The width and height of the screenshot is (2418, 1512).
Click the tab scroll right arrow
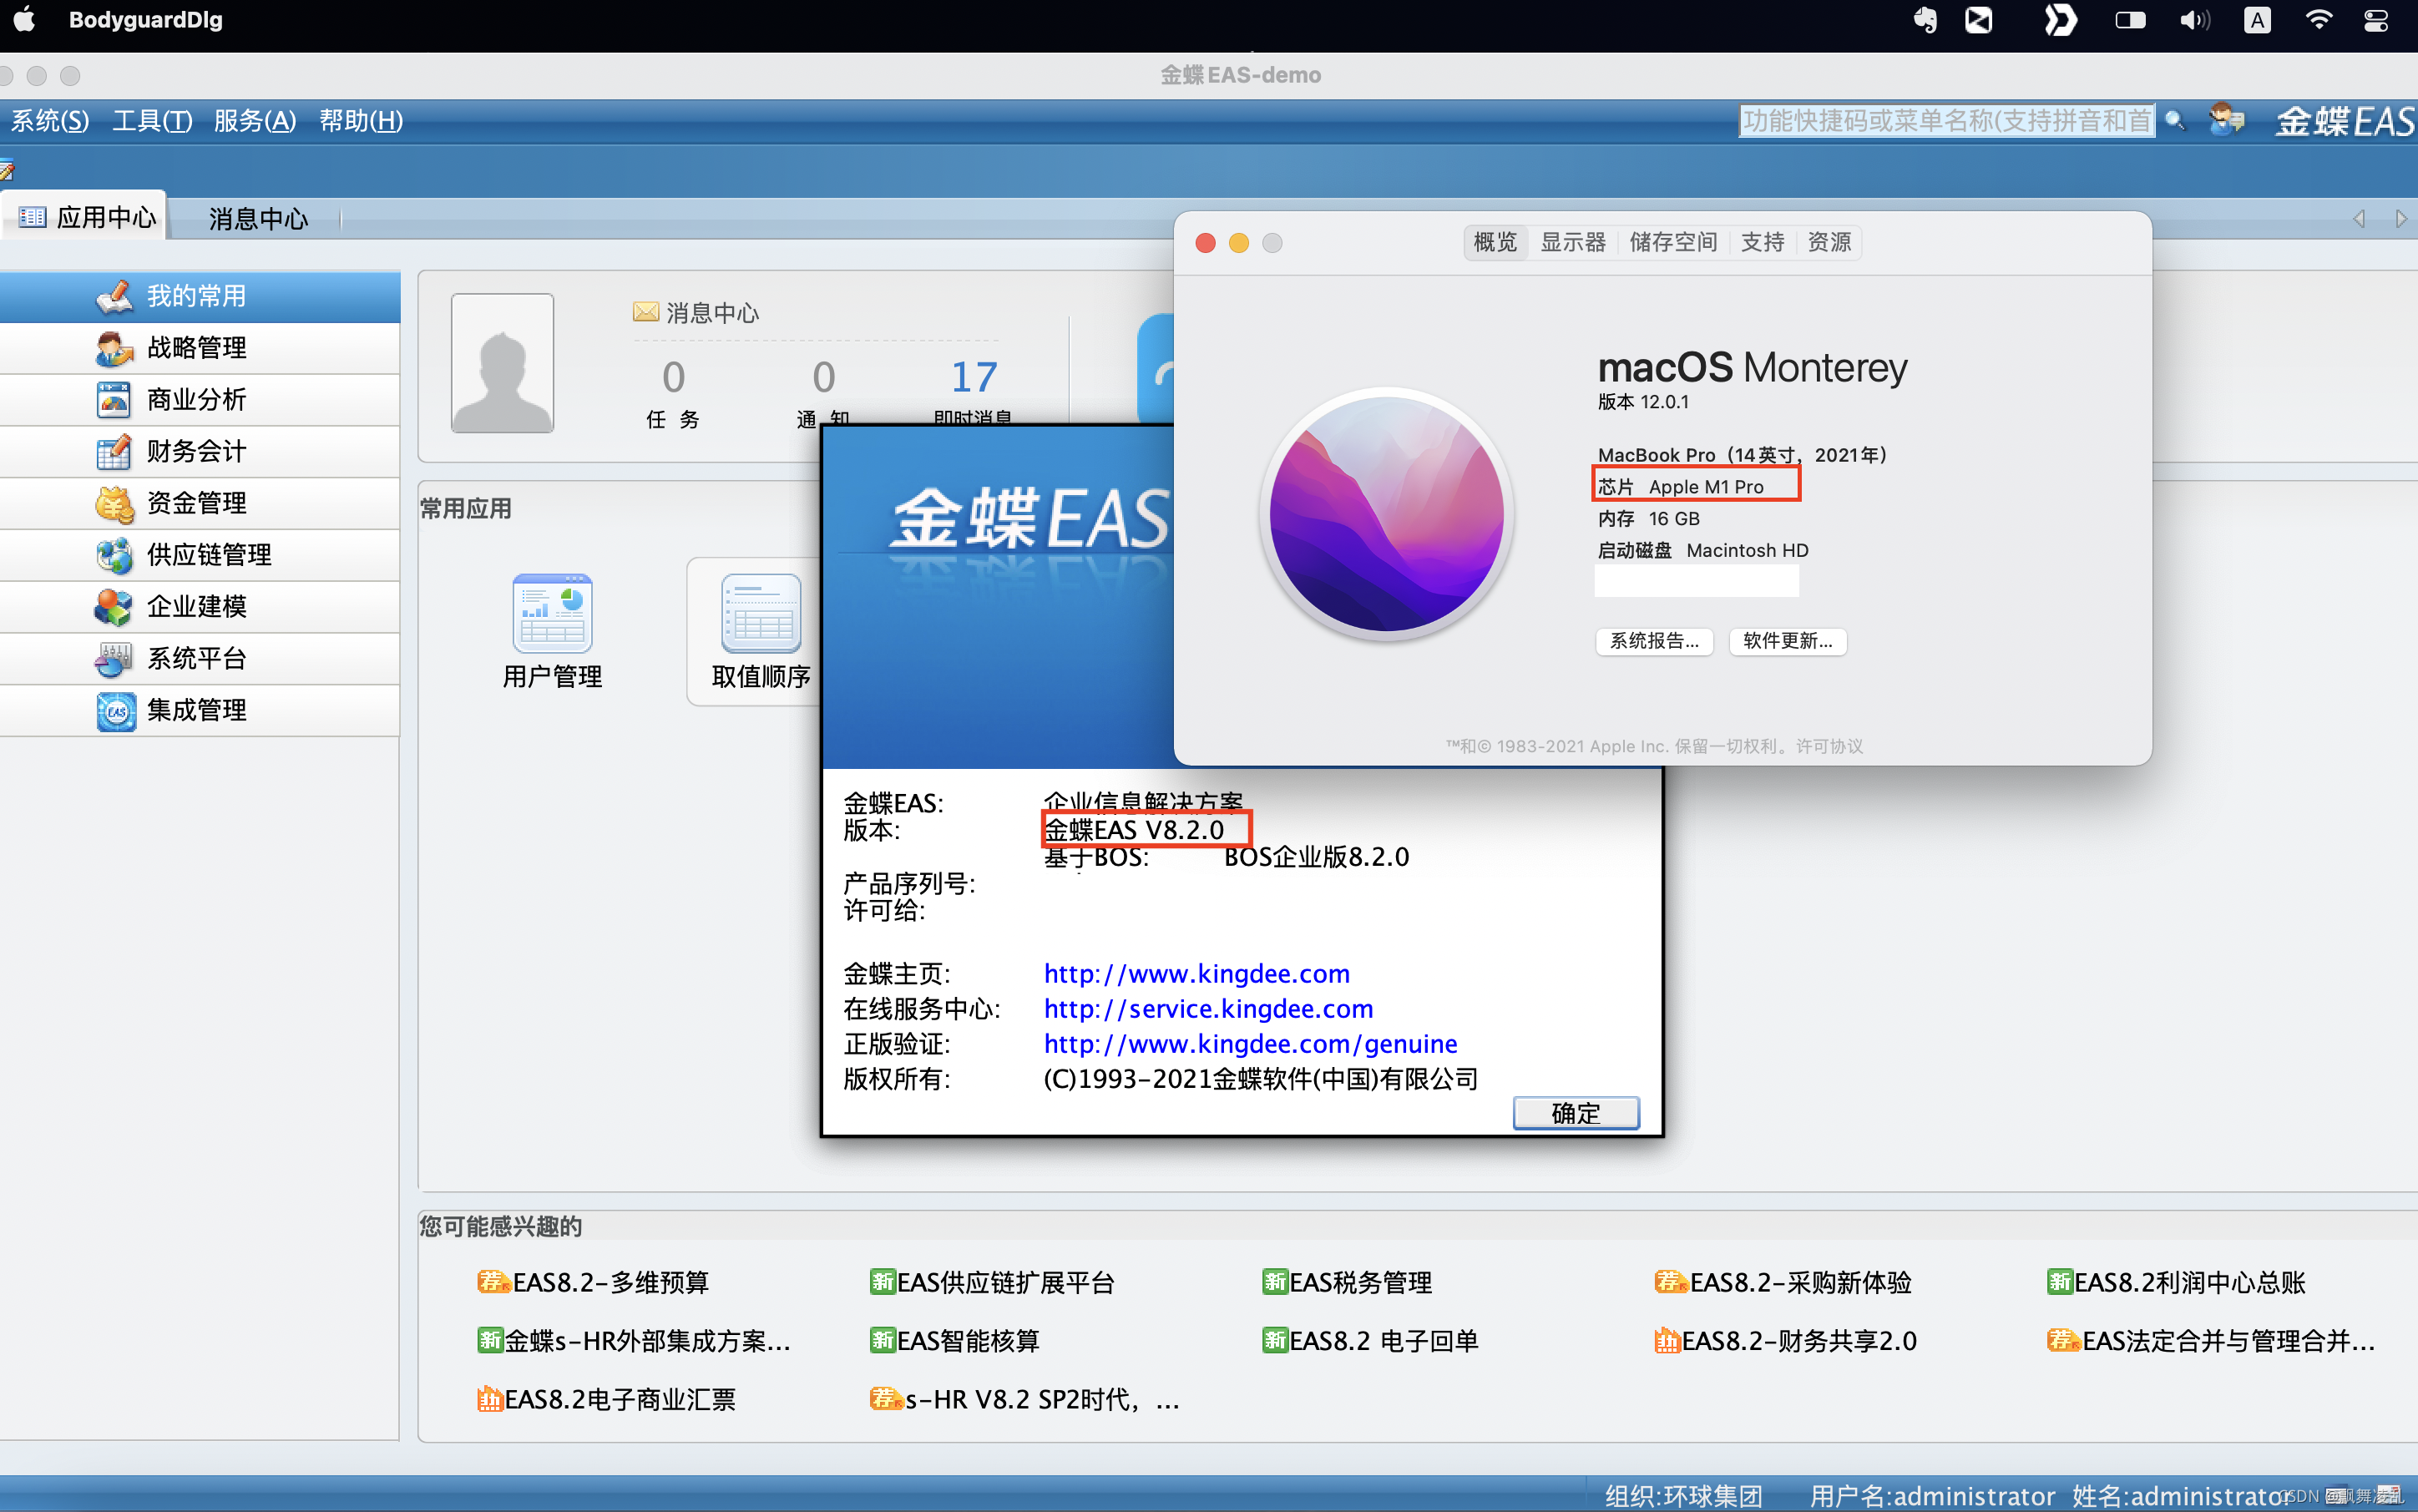tap(2401, 219)
